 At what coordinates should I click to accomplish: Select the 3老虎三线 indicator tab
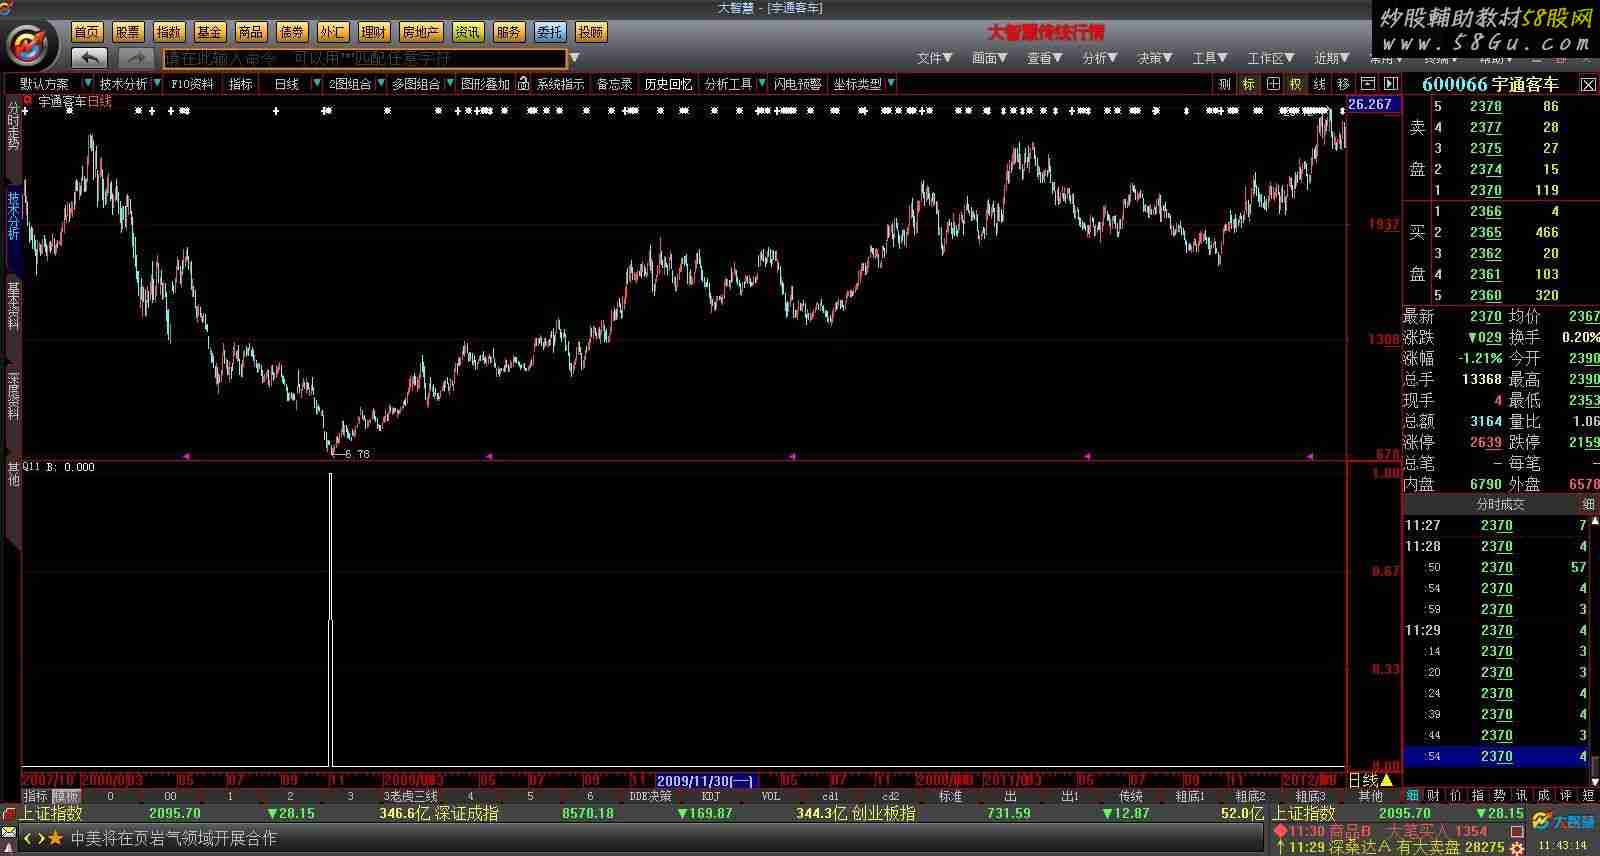point(411,796)
